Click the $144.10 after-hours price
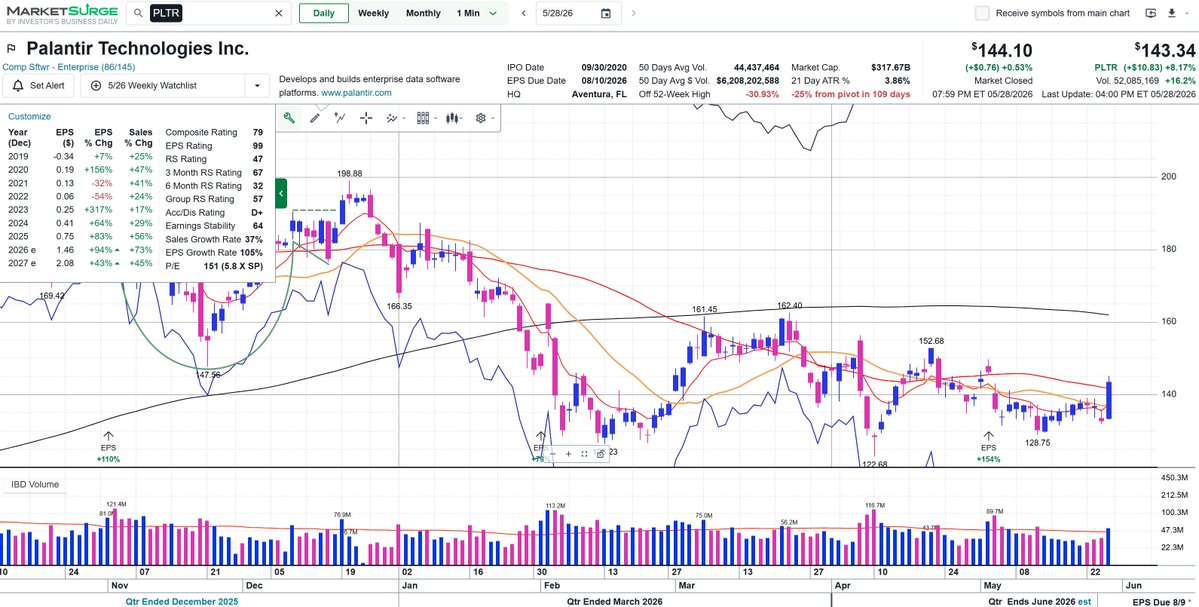This screenshot has height=607, width=1199. click(x=1001, y=50)
